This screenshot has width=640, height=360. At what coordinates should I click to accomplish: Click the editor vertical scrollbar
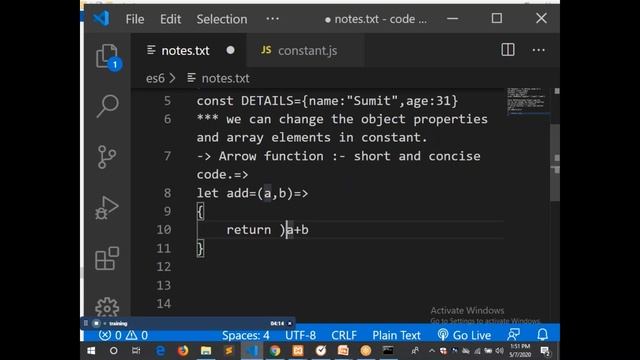click(x=555, y=163)
